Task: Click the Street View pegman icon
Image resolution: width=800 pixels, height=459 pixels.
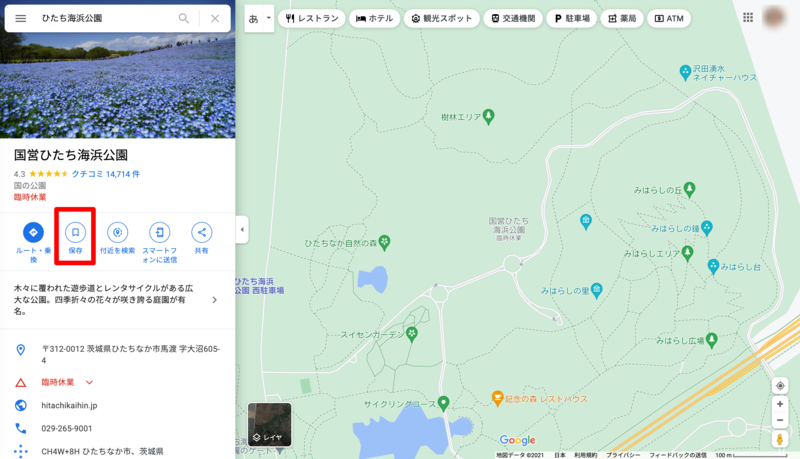Action: (x=780, y=439)
